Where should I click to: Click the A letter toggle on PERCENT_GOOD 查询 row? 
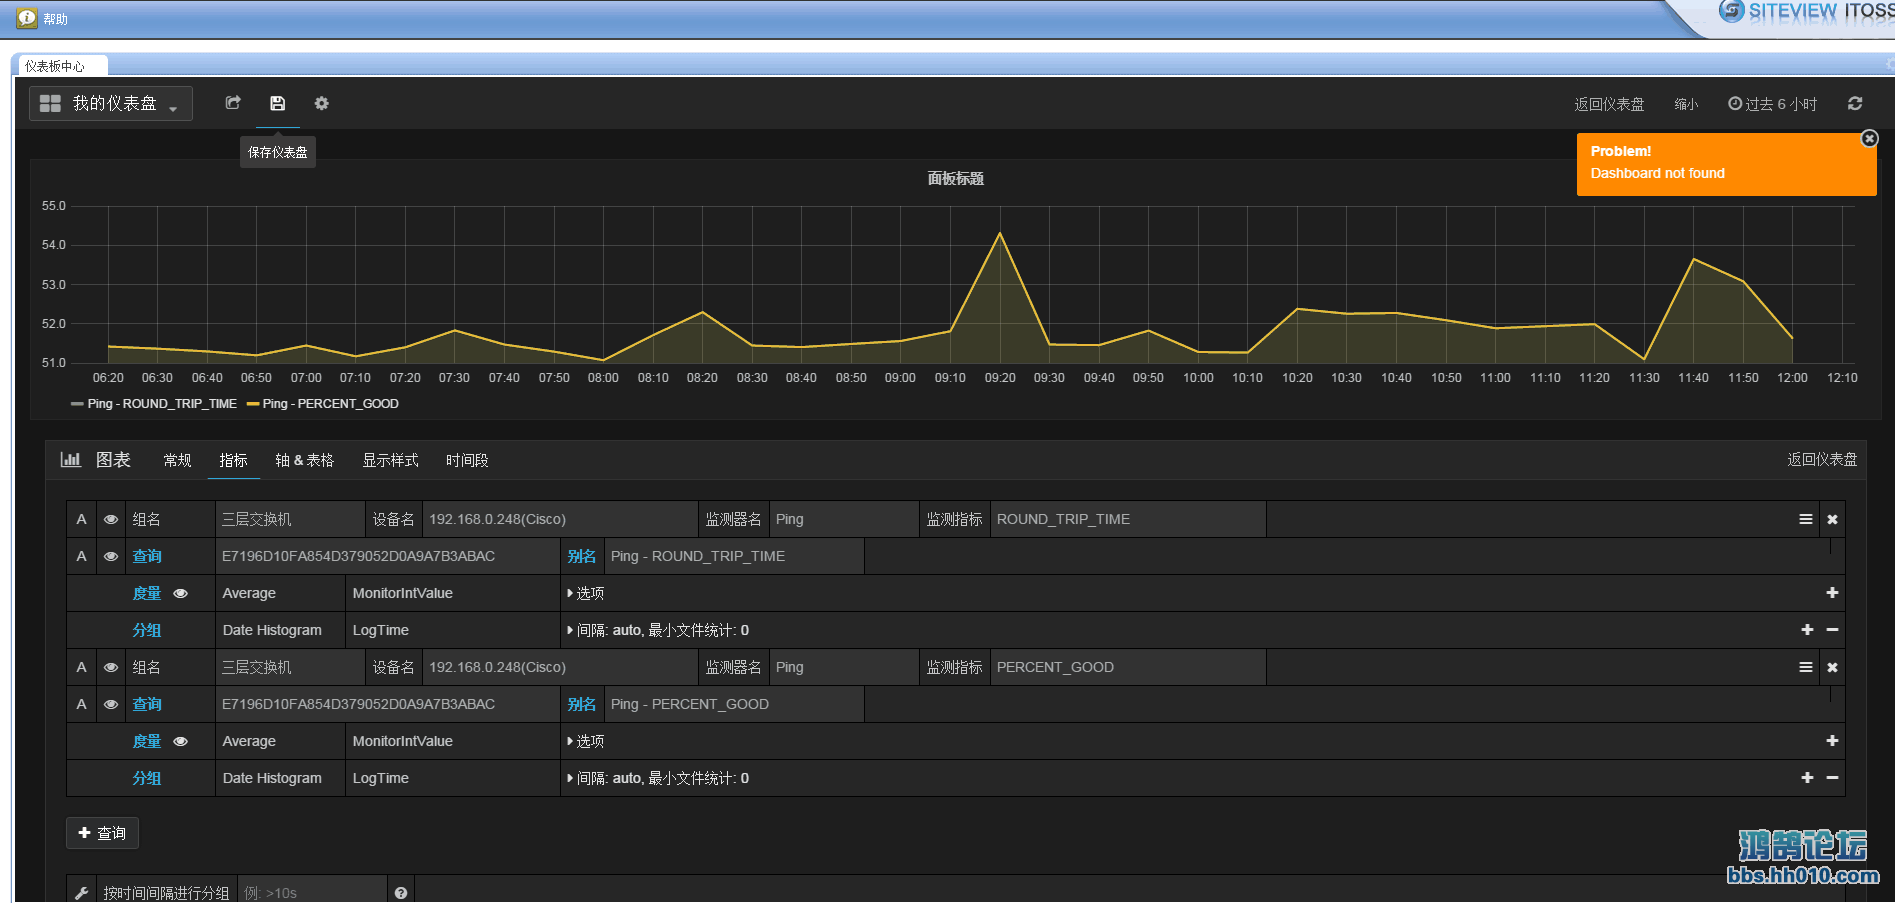[x=82, y=704]
